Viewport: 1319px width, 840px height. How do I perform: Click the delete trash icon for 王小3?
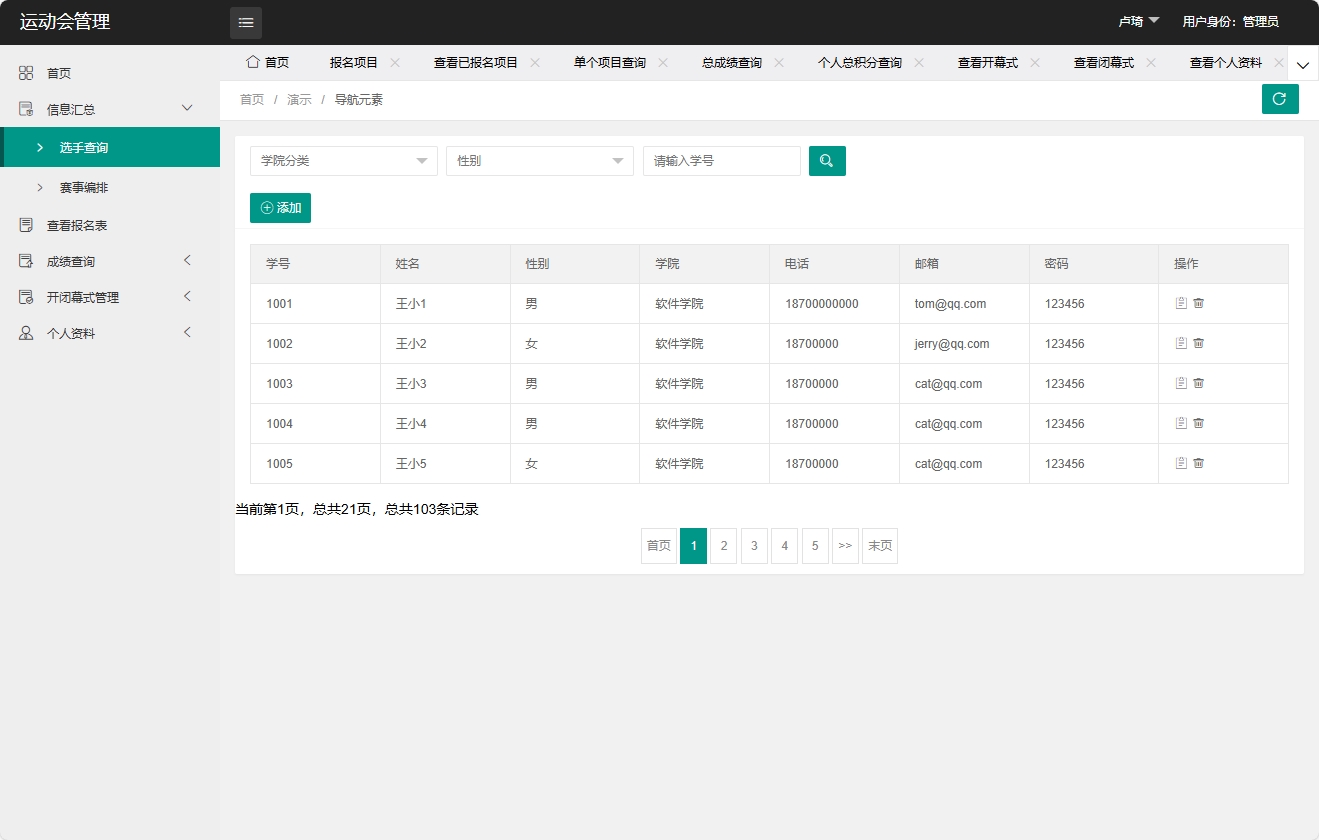tap(1199, 383)
